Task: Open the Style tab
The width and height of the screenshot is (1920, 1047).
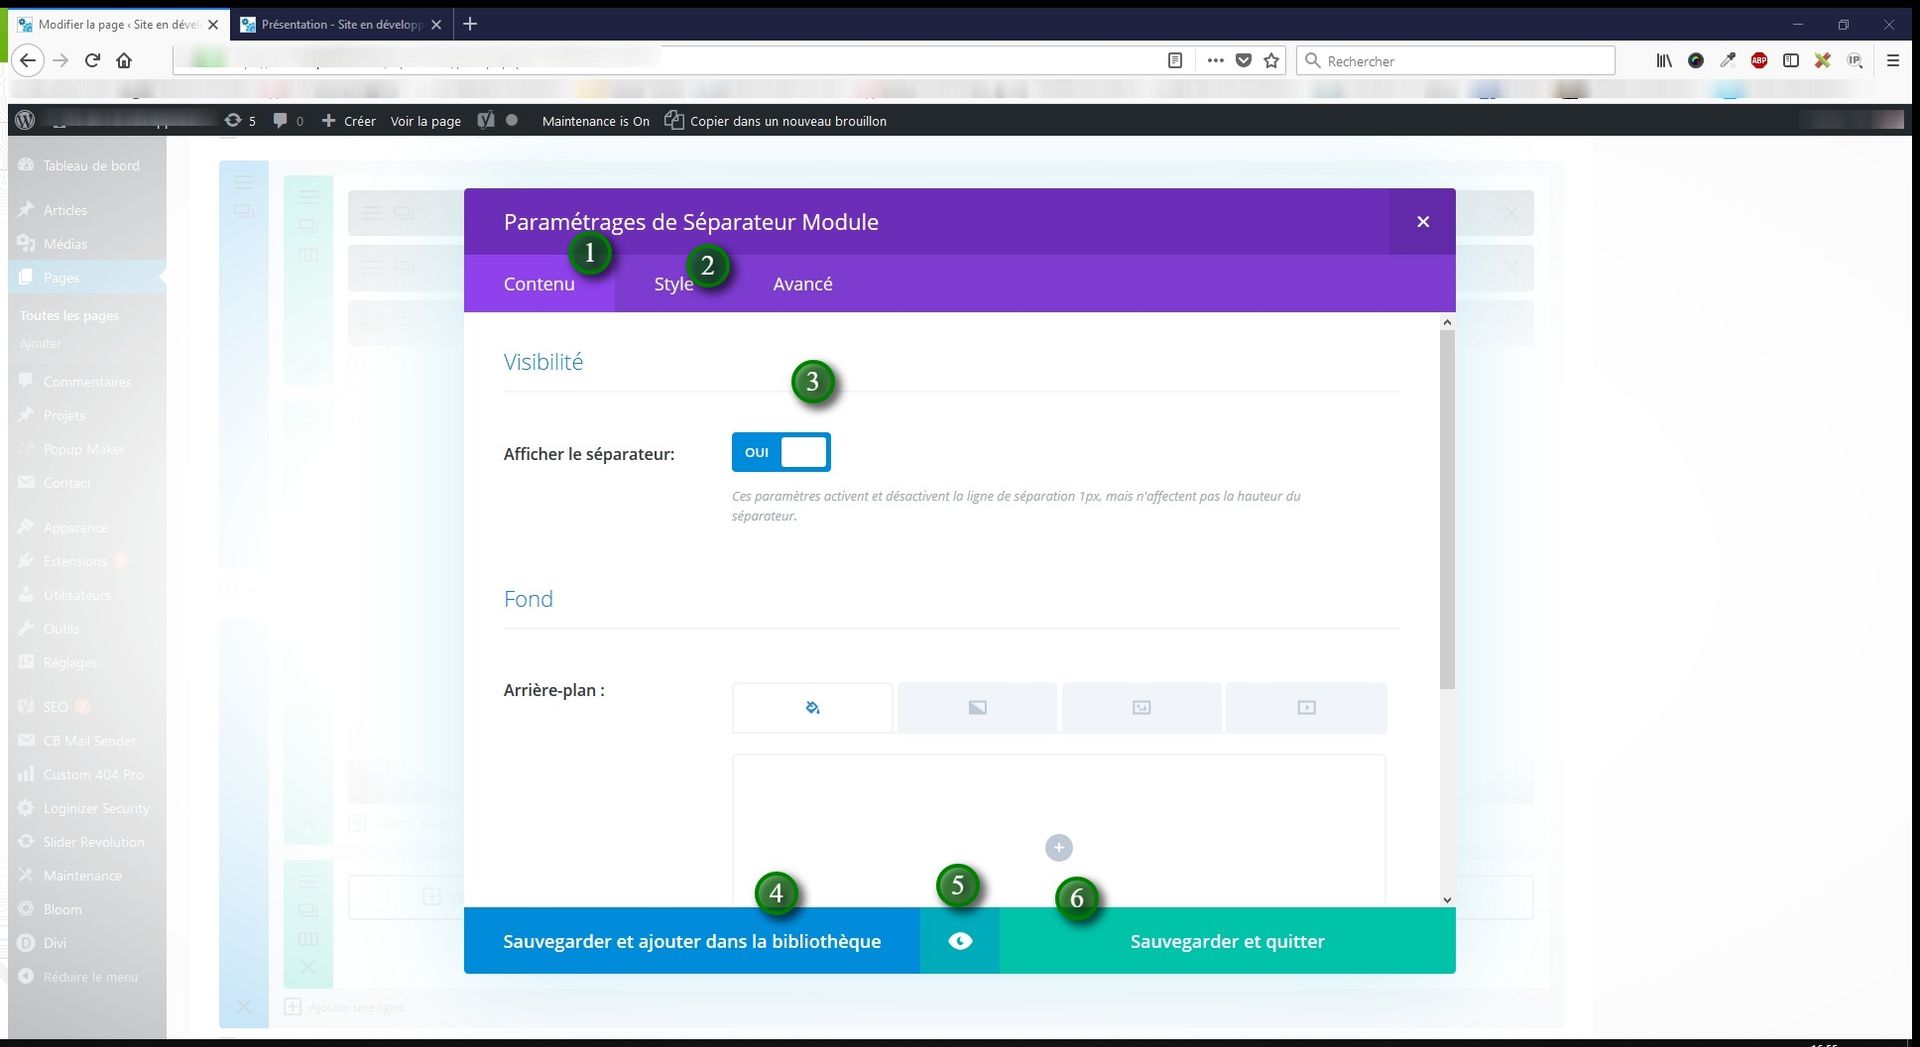Action: pyautogui.click(x=673, y=284)
